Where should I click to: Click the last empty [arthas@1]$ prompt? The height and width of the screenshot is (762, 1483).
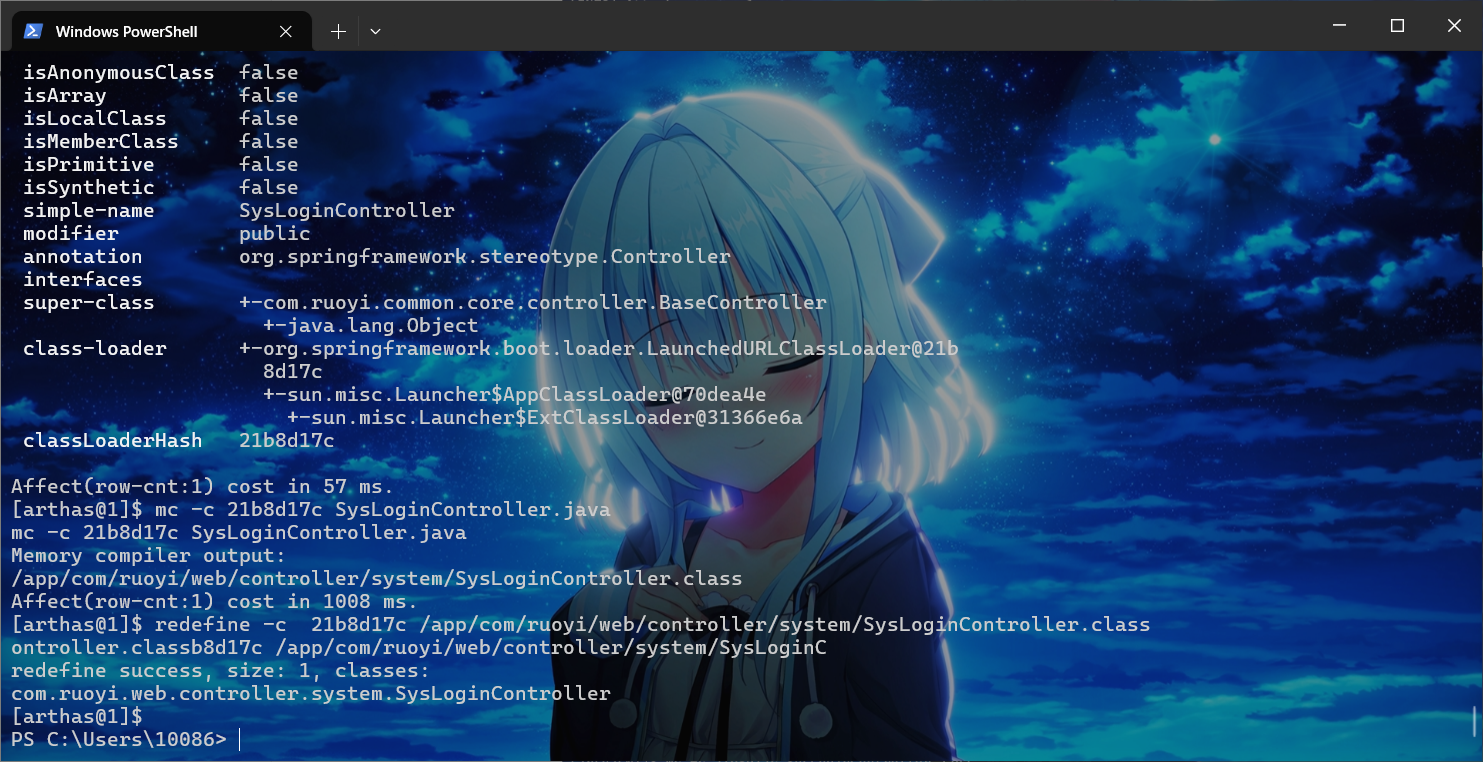point(76,717)
